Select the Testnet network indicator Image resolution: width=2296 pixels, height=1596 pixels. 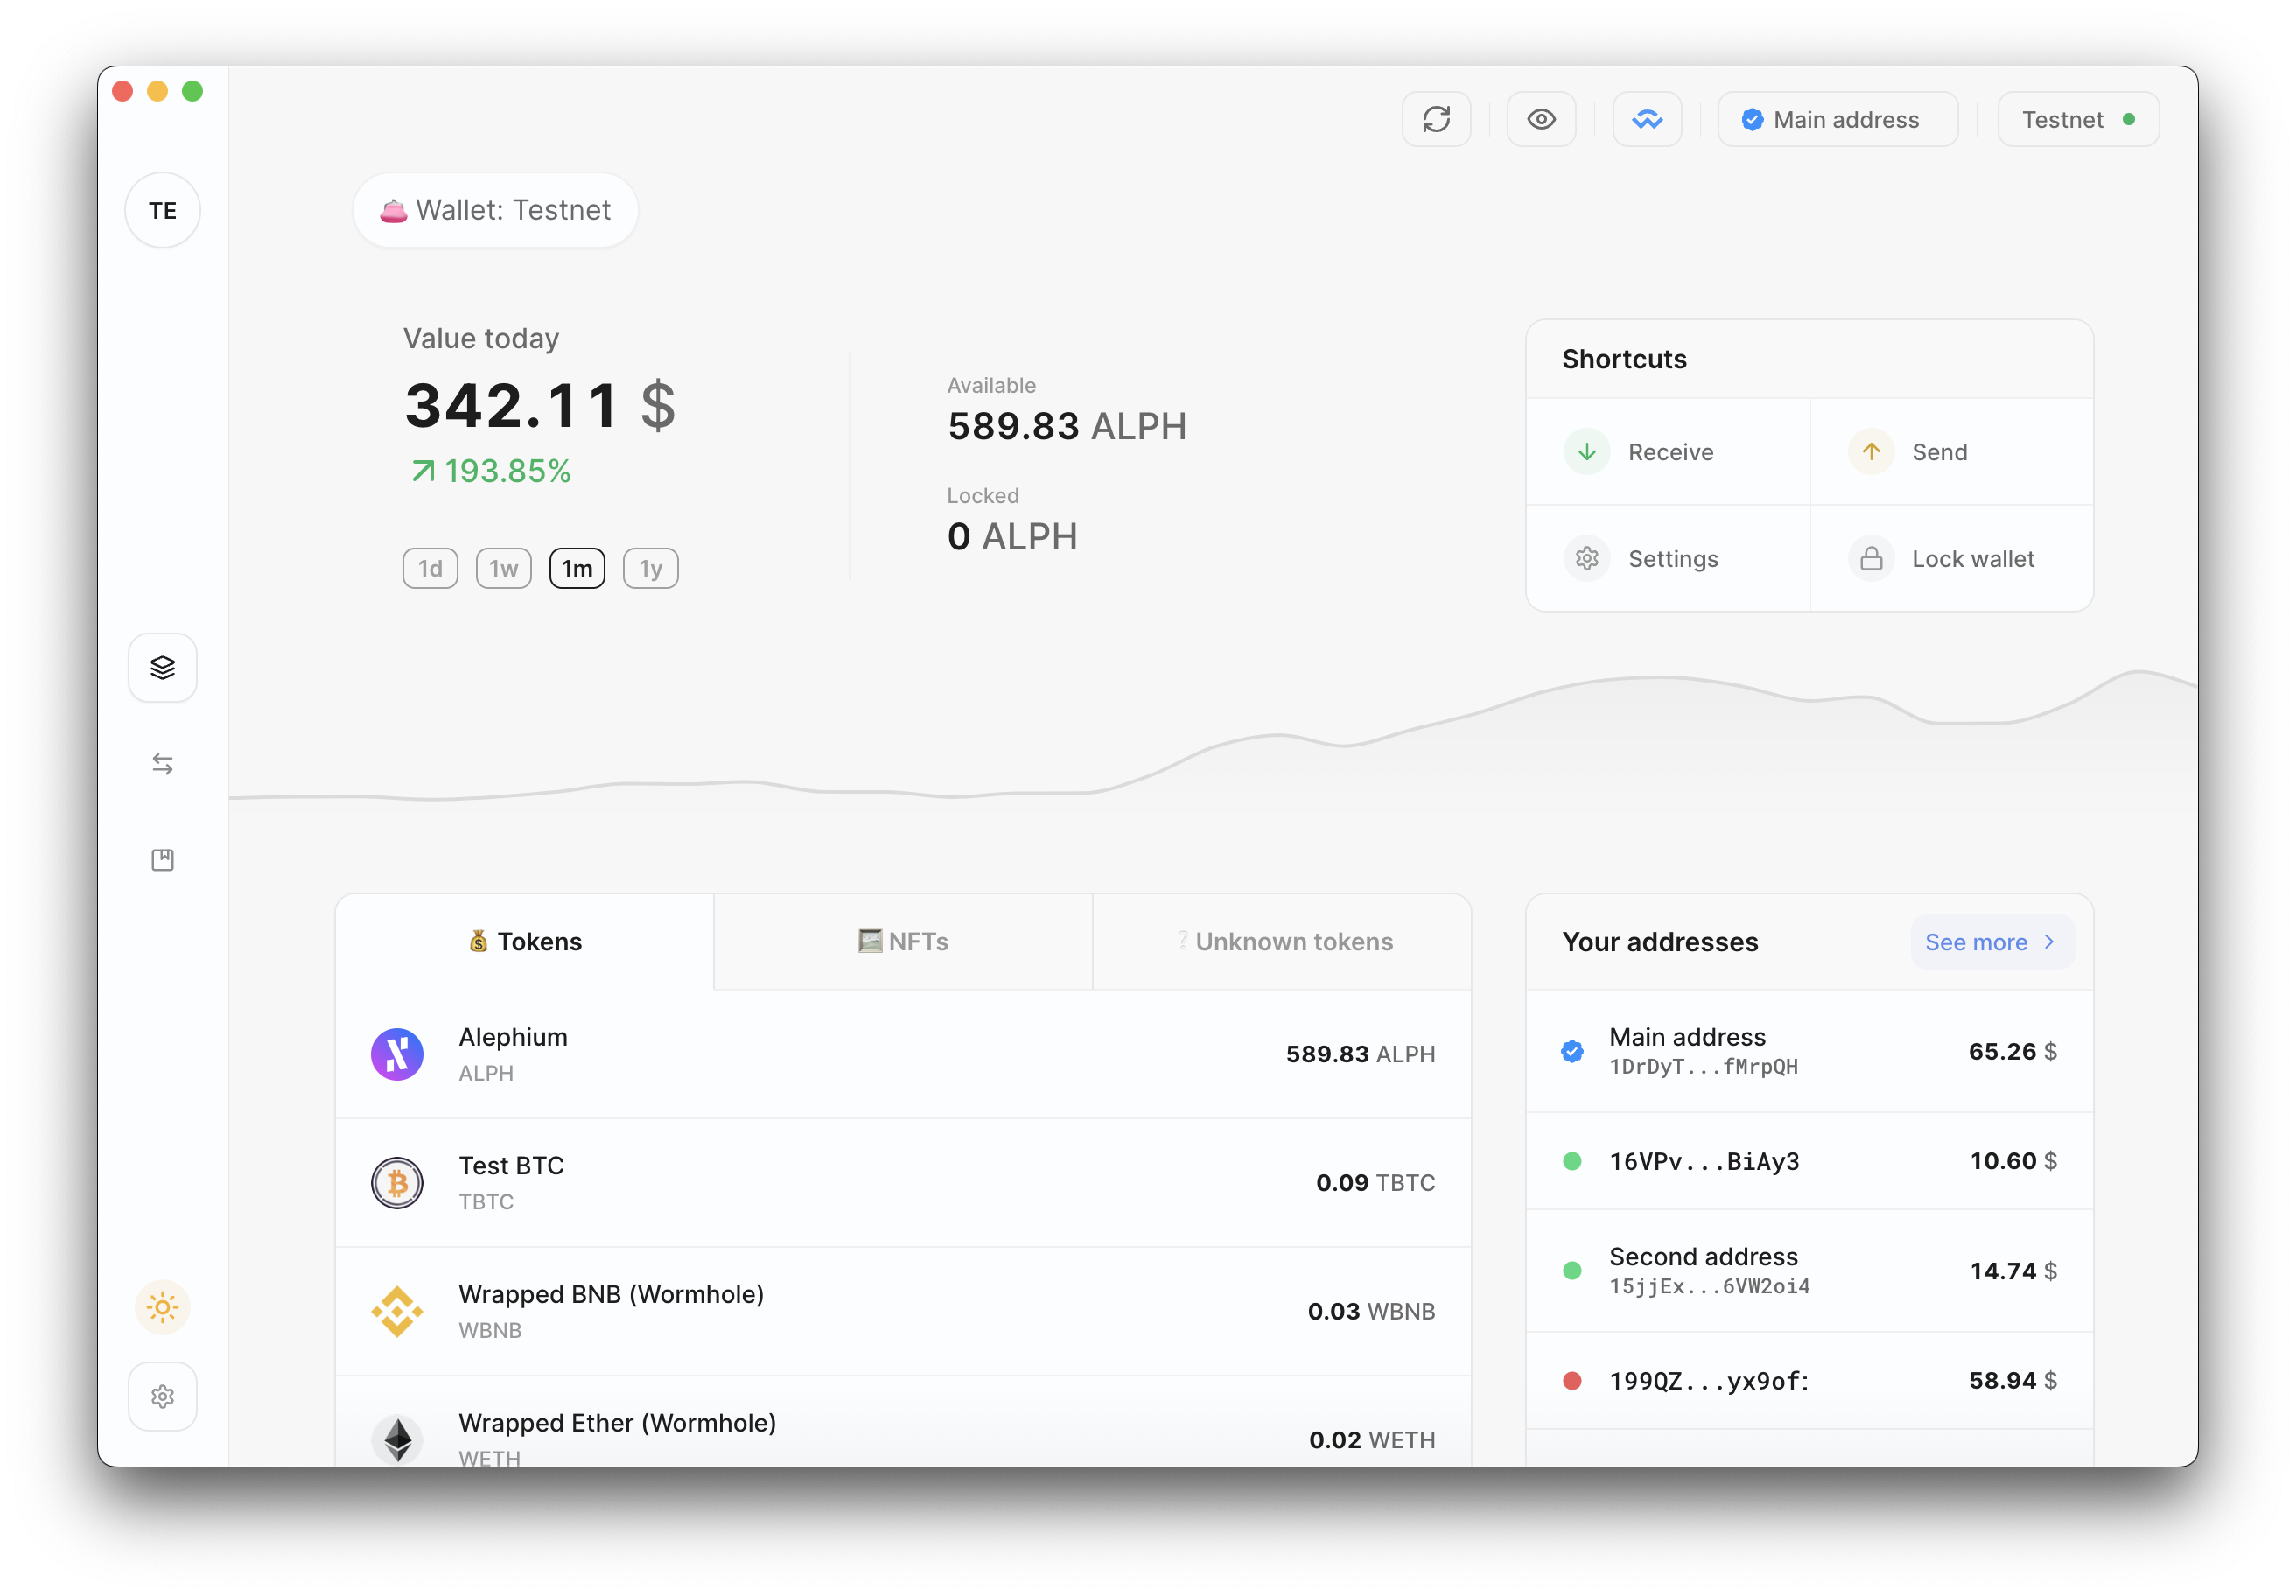[x=2080, y=119]
